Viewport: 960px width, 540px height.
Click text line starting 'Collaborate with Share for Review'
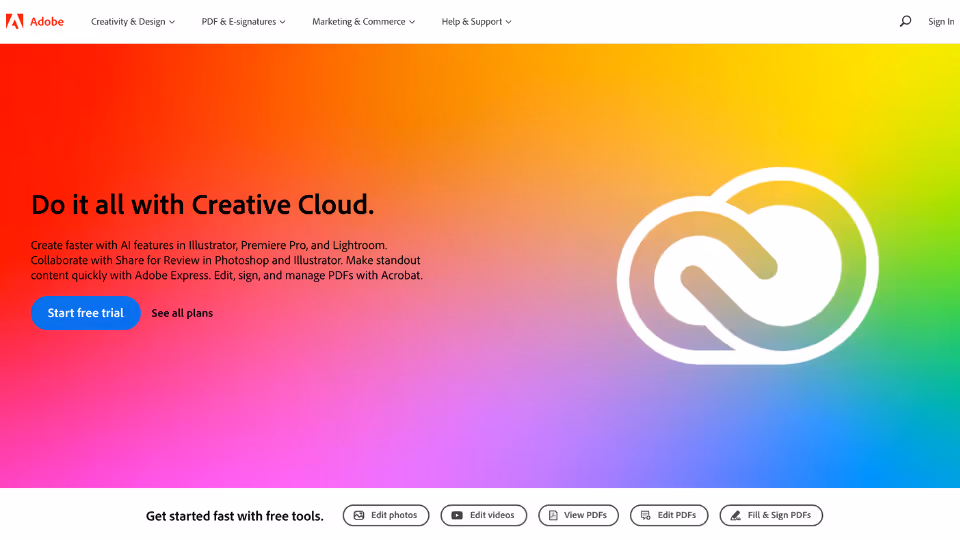pos(225,260)
